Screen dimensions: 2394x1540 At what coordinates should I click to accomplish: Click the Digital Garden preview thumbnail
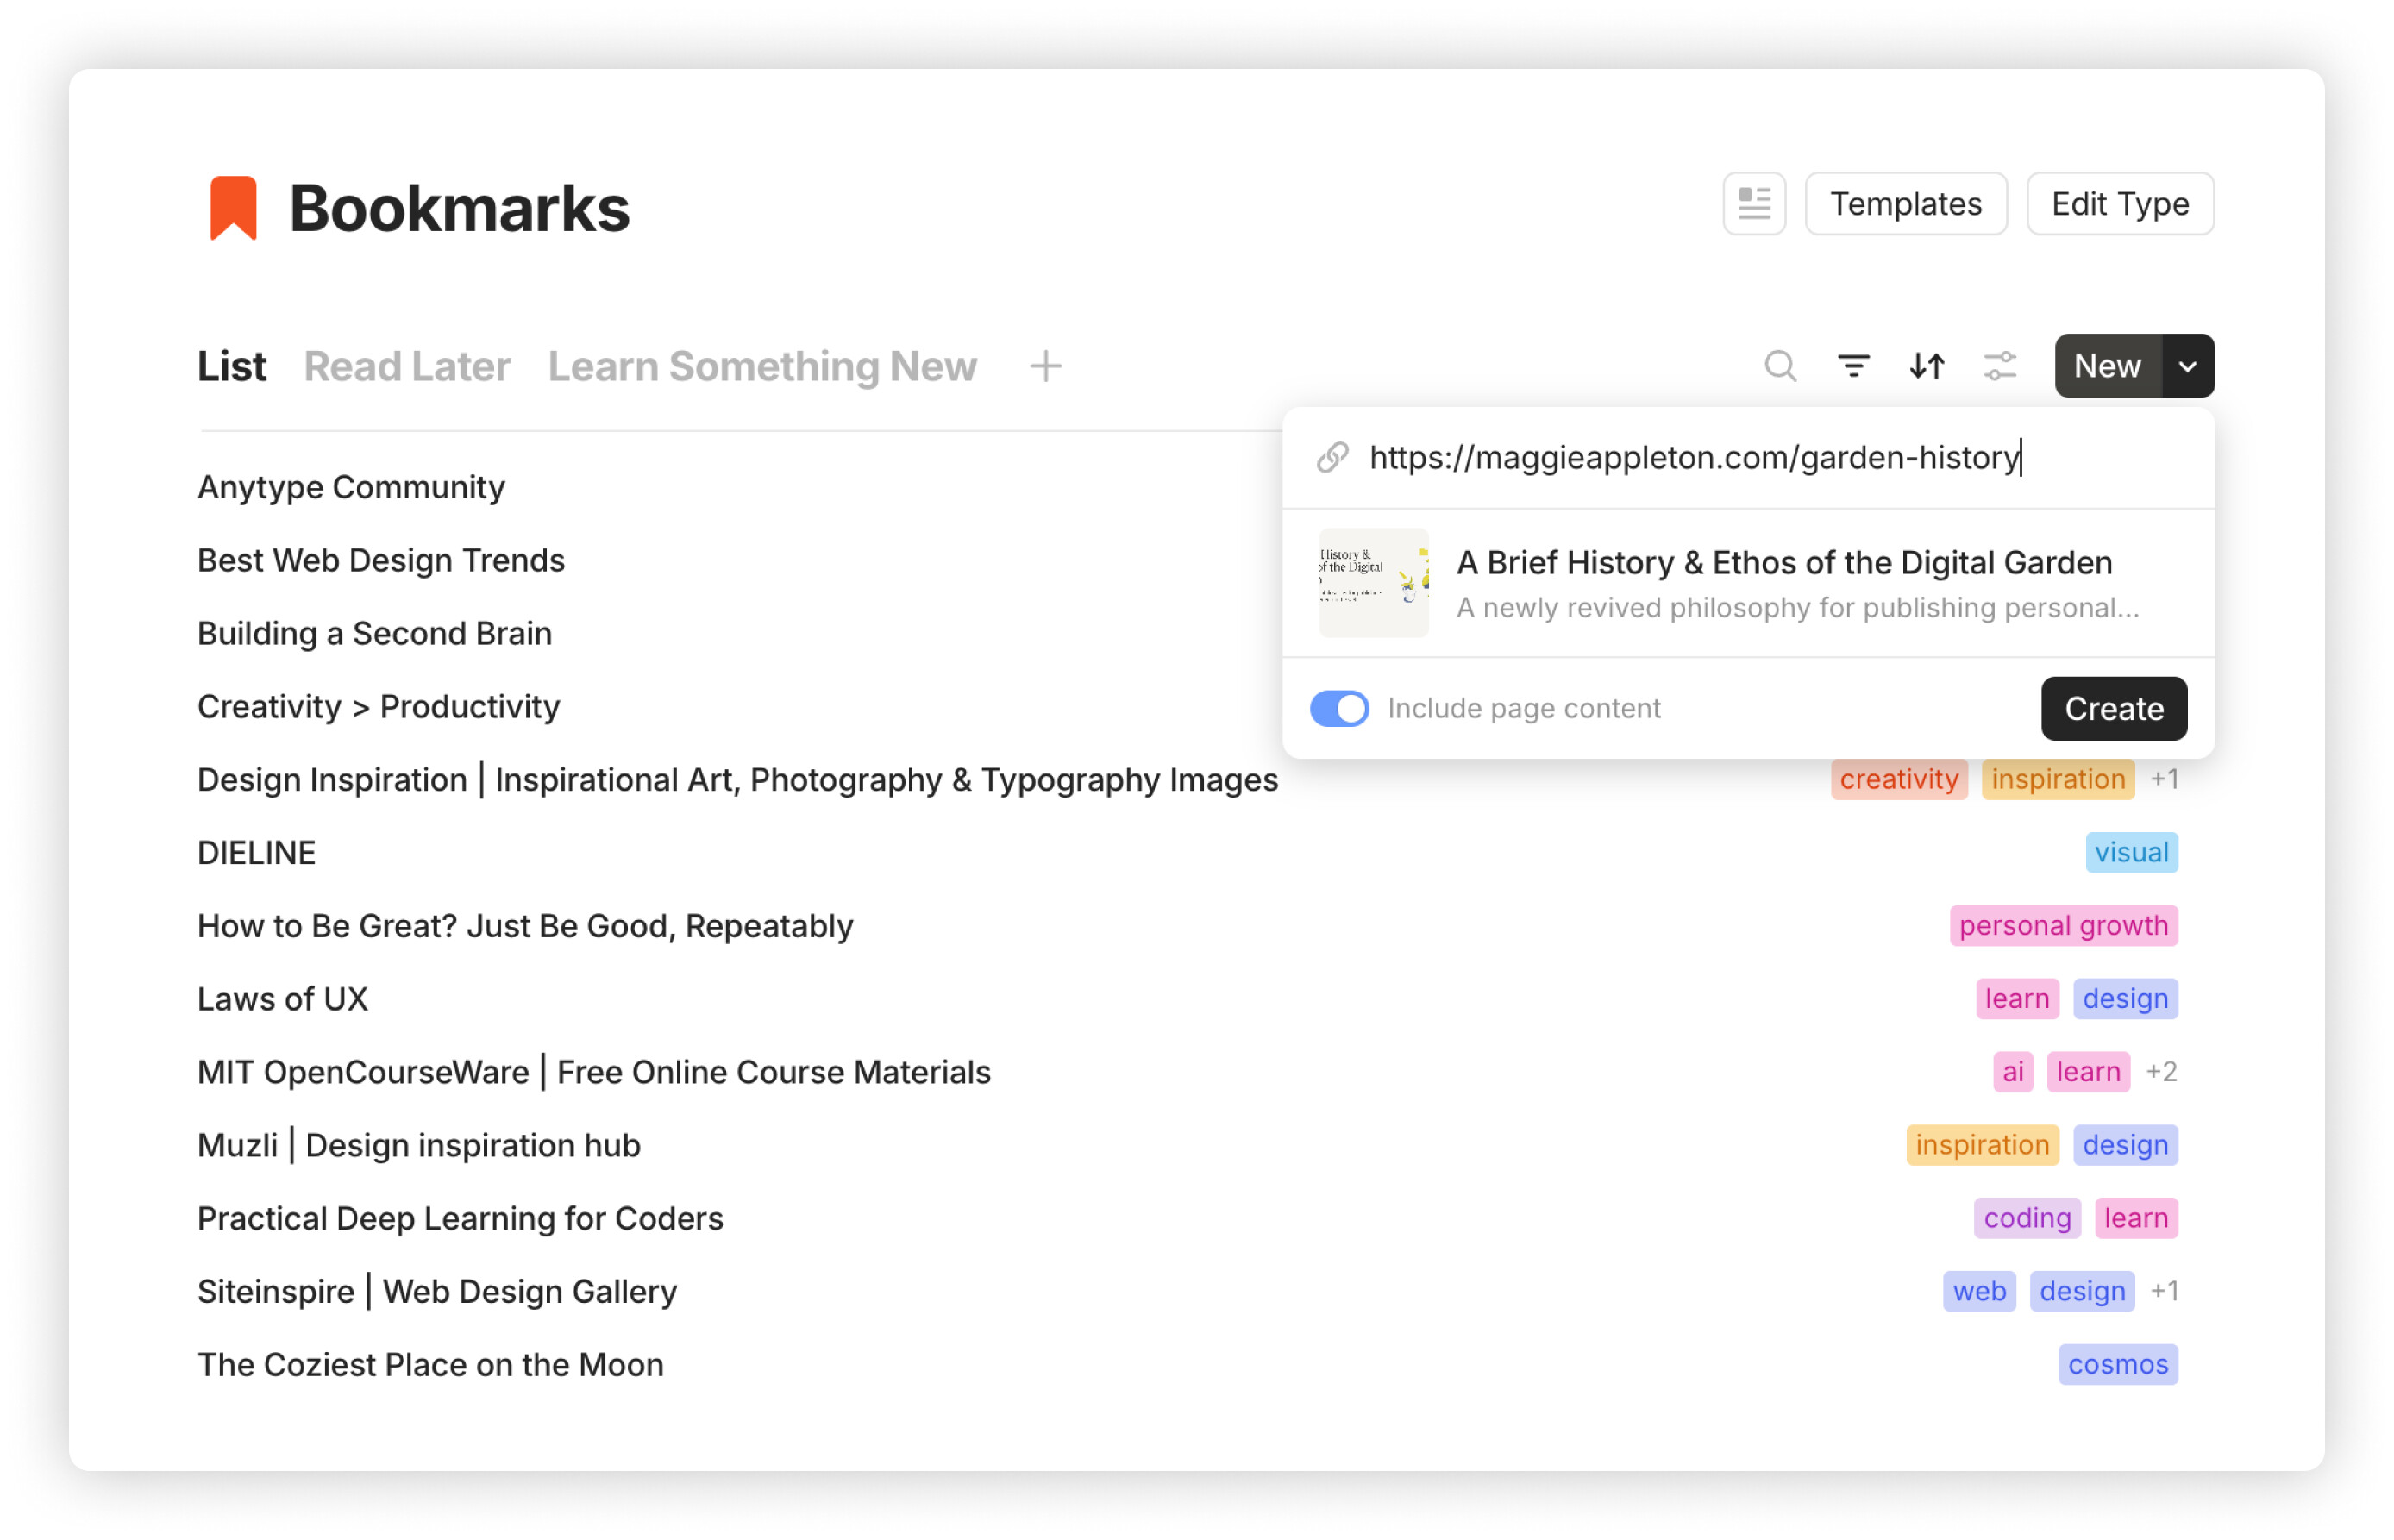pos(1373,583)
